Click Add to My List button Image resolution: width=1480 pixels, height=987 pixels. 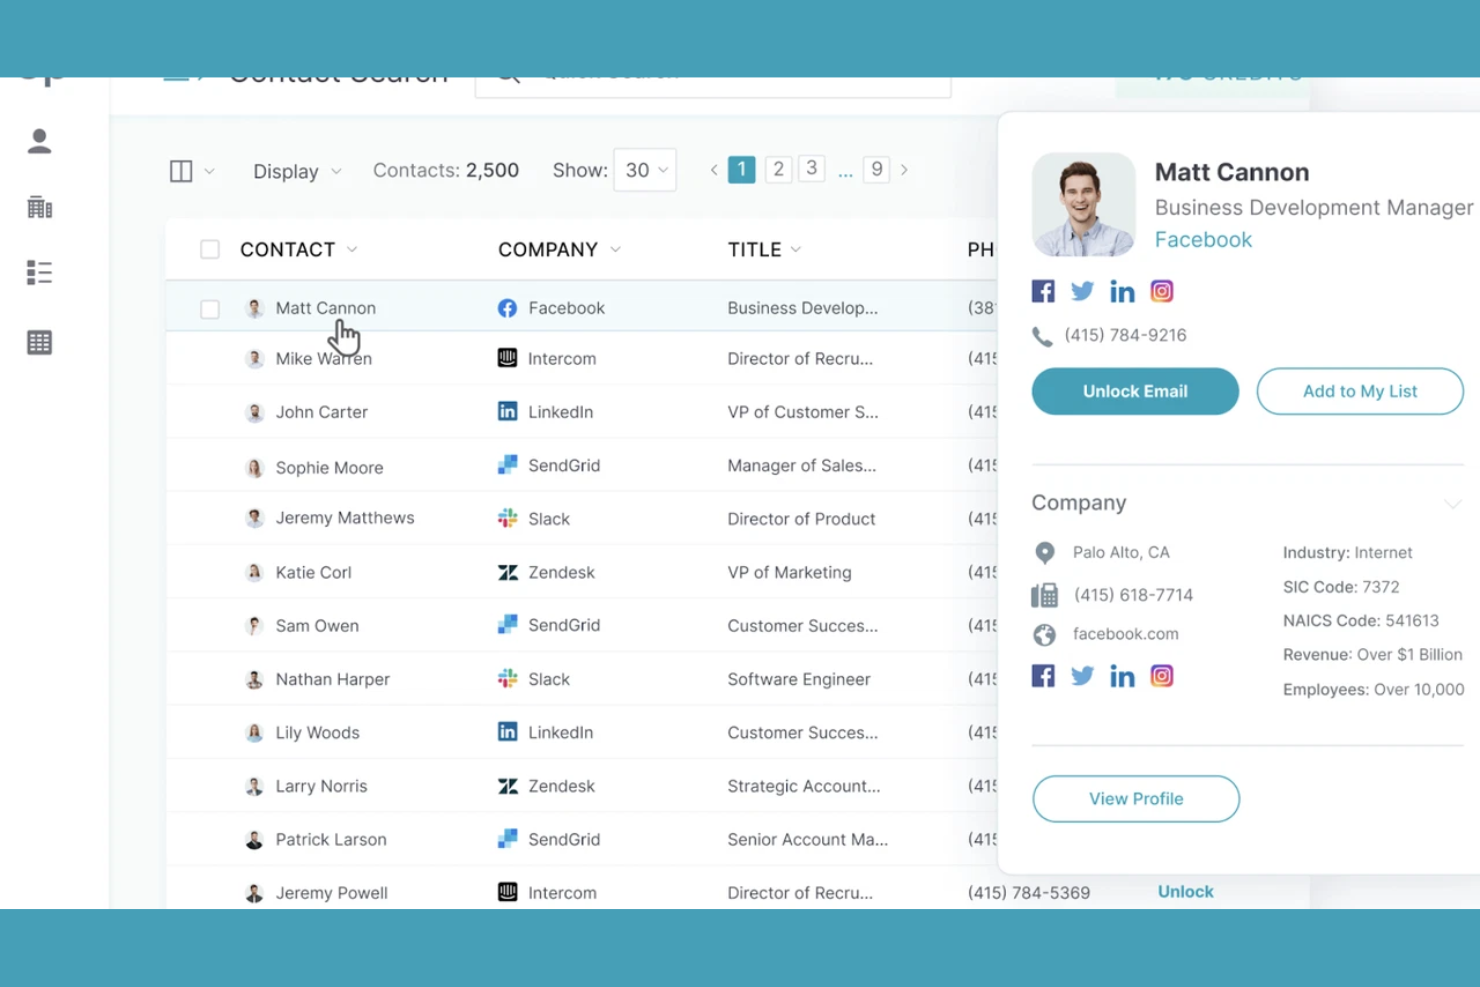point(1360,391)
